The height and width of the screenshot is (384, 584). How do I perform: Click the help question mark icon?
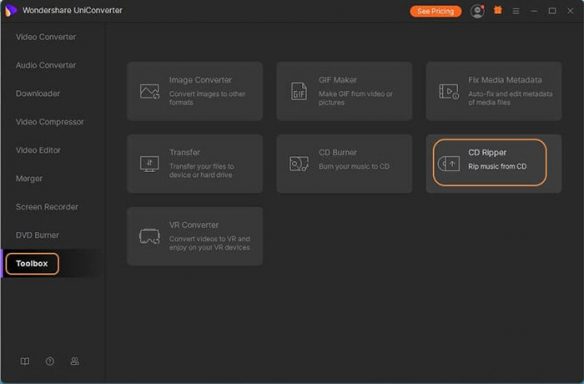pos(50,361)
